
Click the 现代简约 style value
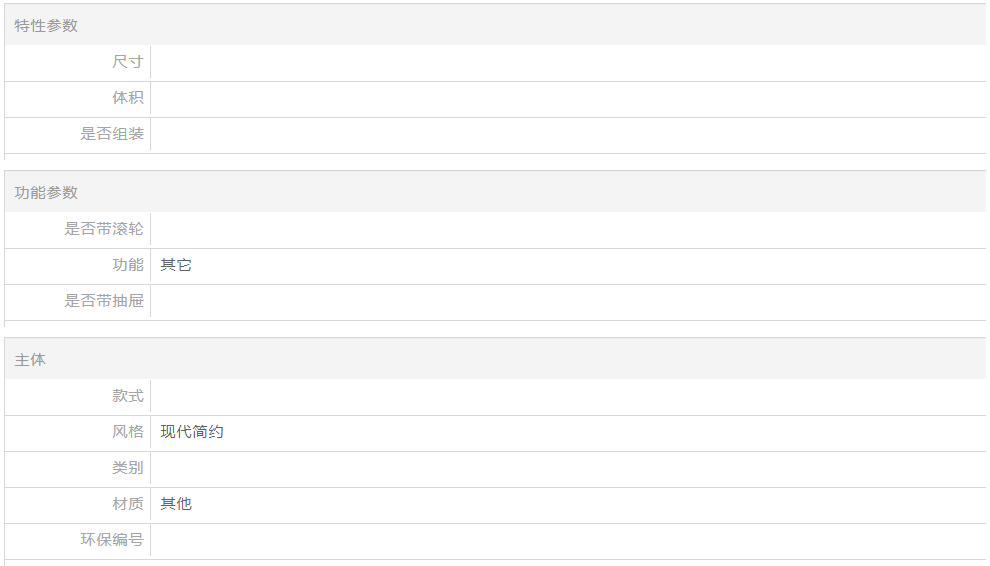[192, 432]
